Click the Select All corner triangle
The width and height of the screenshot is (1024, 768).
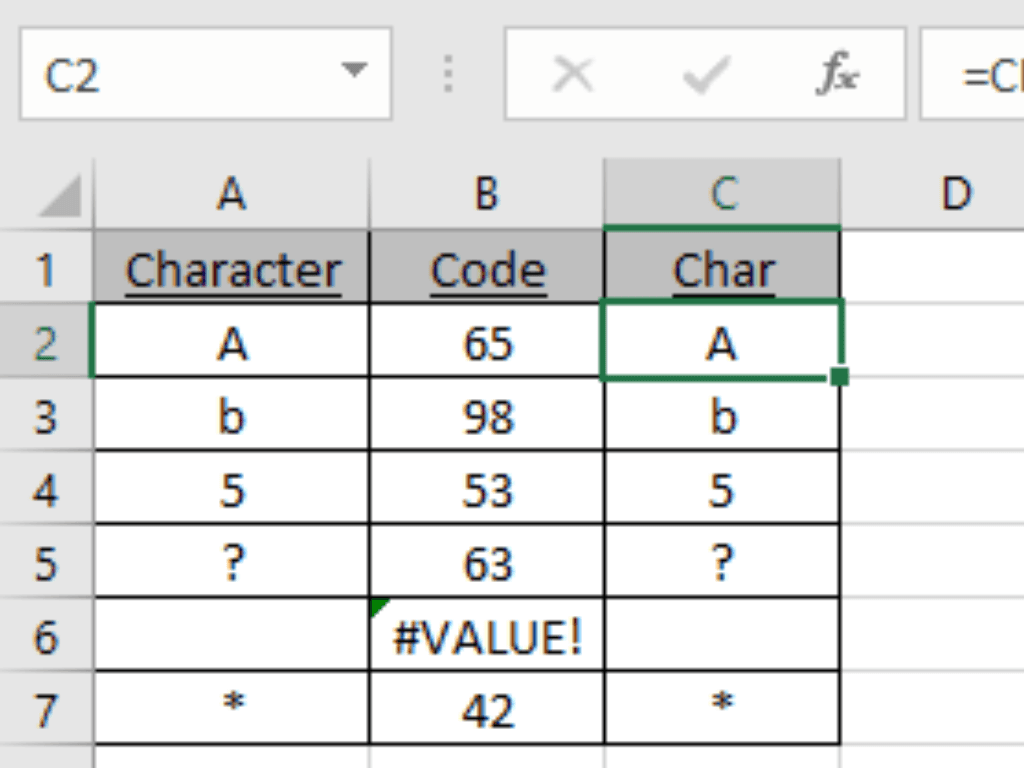(x=59, y=198)
